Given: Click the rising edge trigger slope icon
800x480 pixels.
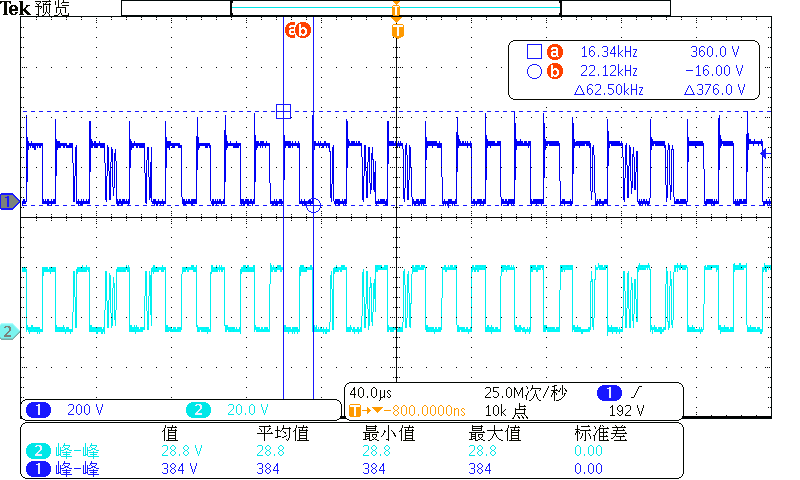Looking at the screenshot, I should [637, 392].
